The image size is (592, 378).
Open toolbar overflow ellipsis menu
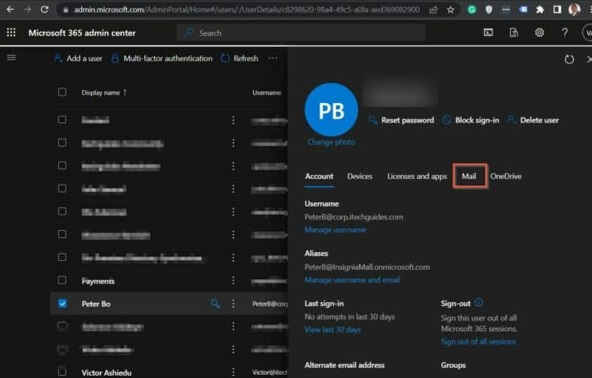pyautogui.click(x=273, y=58)
